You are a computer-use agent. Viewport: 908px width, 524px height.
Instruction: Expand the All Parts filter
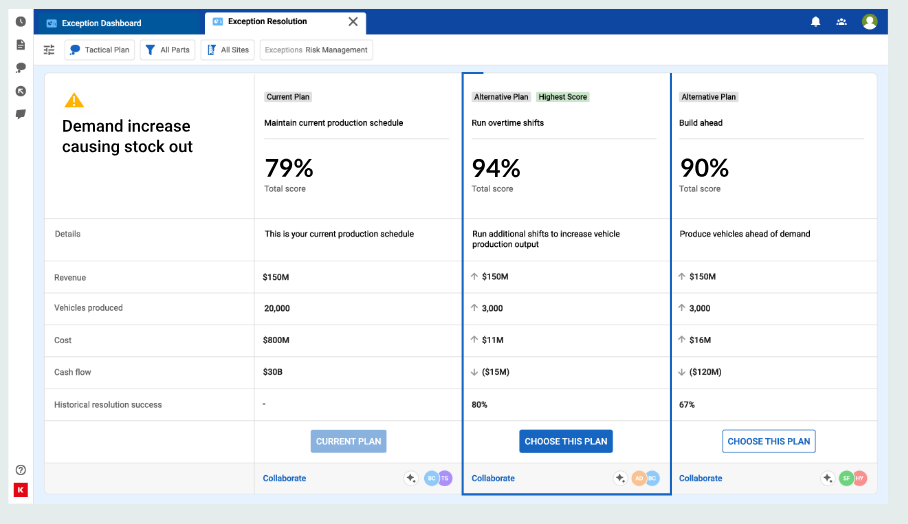(166, 50)
